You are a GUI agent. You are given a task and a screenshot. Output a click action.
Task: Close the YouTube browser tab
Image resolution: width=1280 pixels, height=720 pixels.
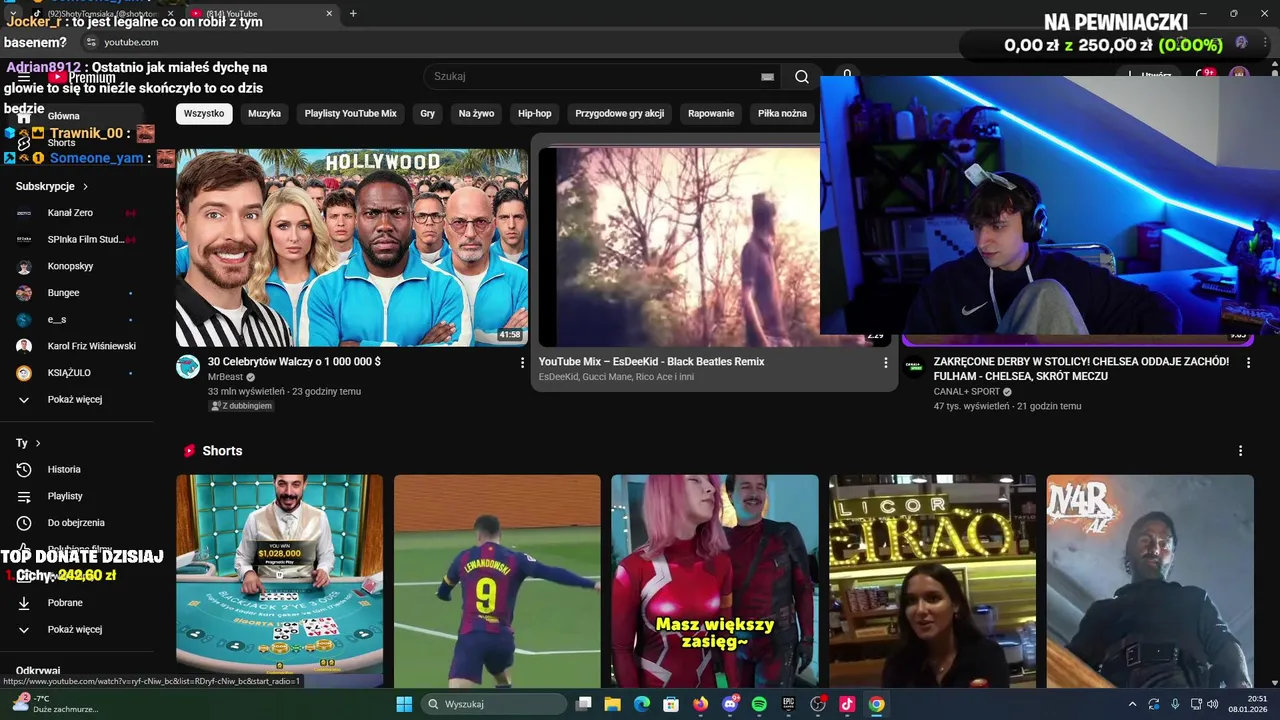pos(329,14)
